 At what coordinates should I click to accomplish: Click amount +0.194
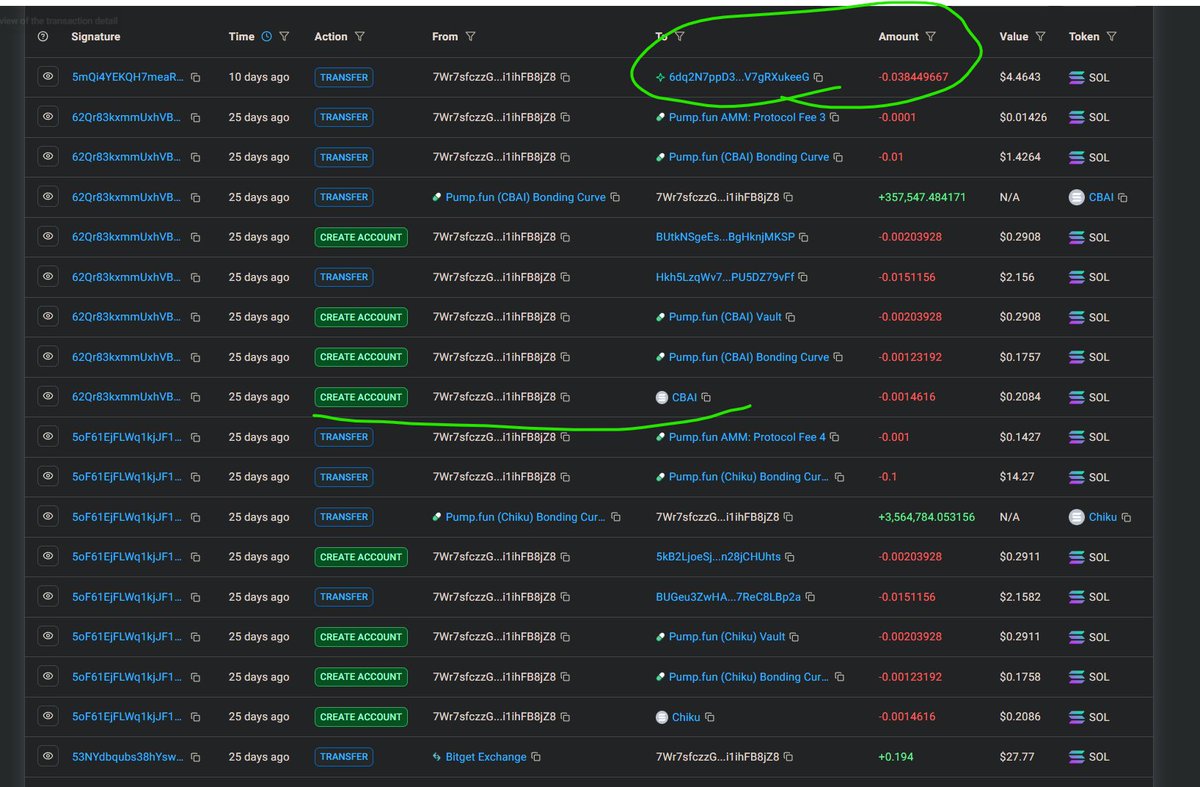point(895,757)
